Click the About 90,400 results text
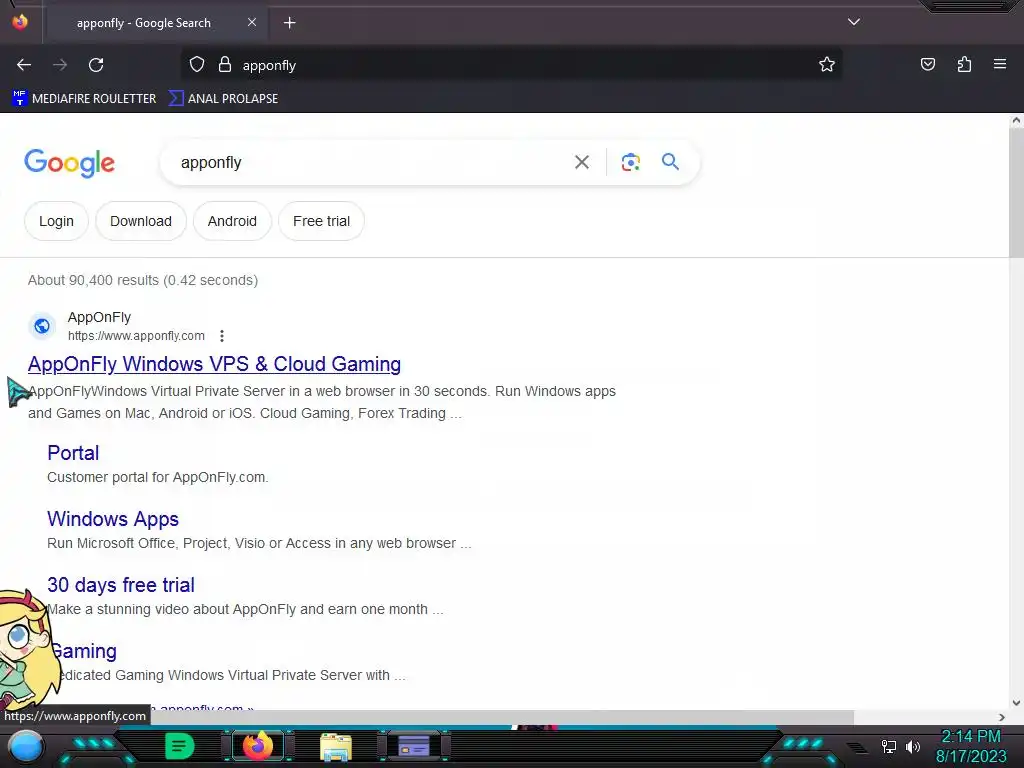The width and height of the screenshot is (1024, 768). pyautogui.click(x=142, y=280)
